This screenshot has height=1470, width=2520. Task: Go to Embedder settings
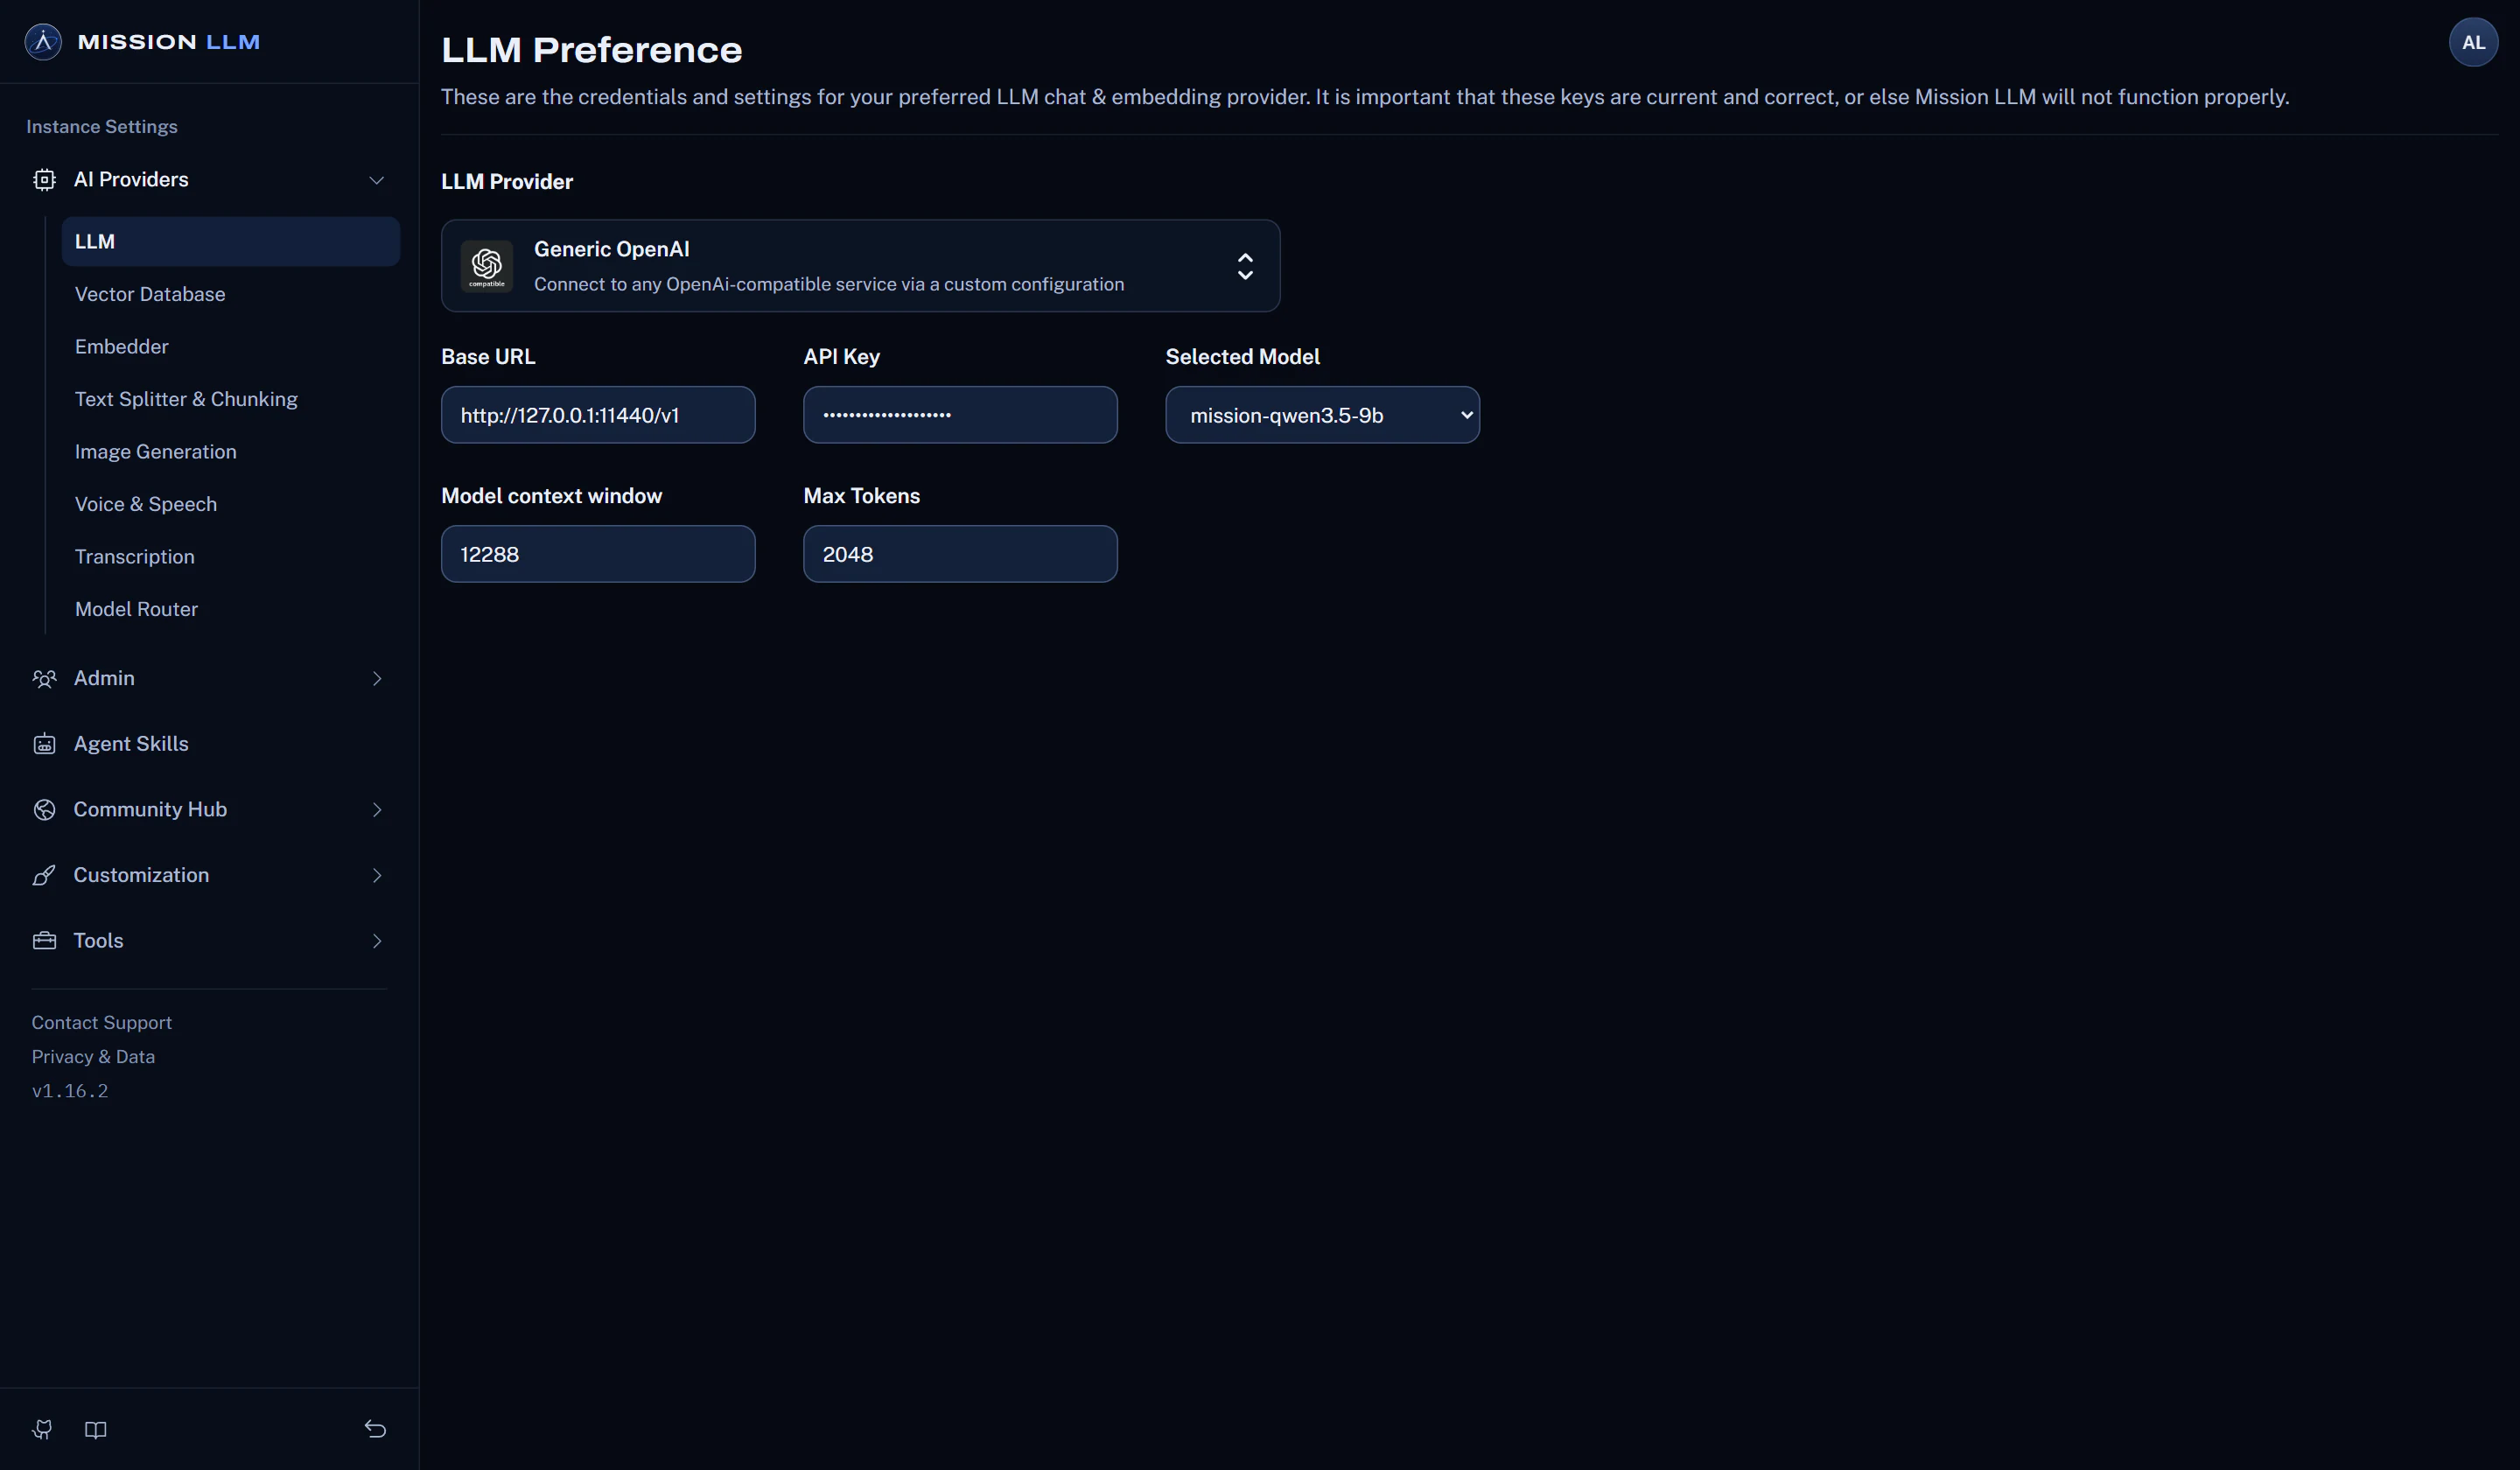(x=122, y=347)
